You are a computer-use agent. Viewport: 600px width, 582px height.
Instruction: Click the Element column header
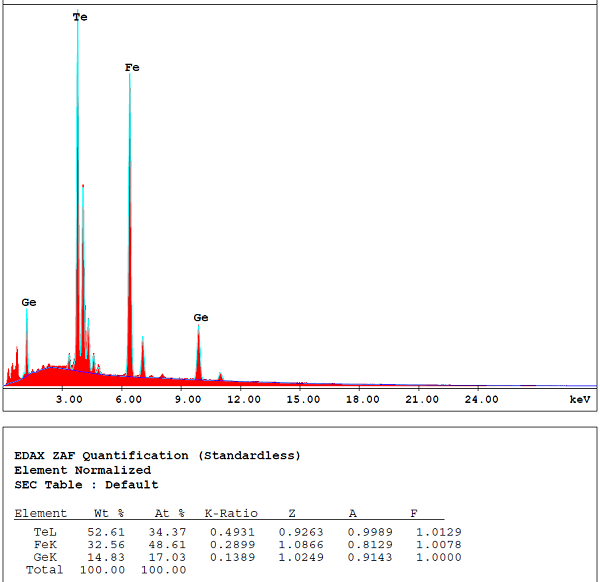tap(41, 514)
